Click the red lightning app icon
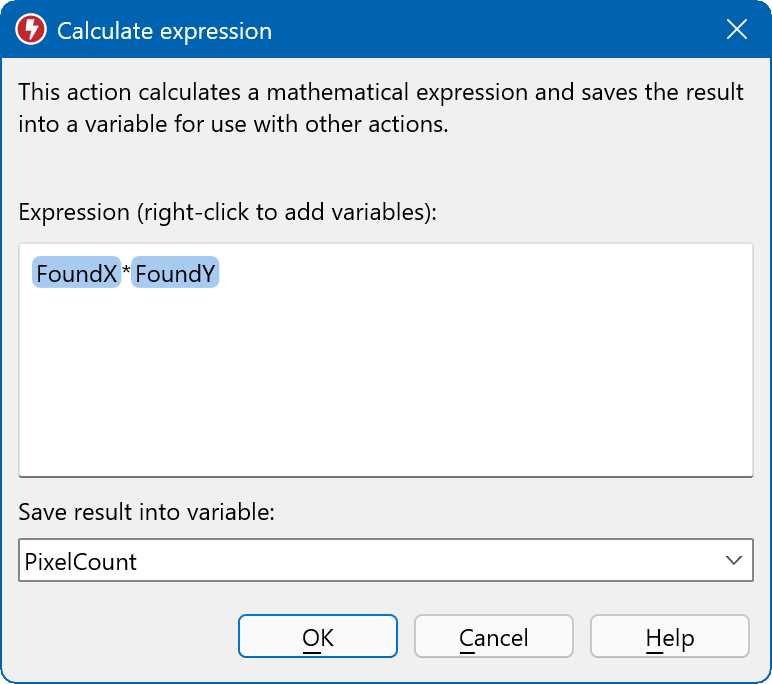The width and height of the screenshot is (772, 684). pyautogui.click(x=32, y=30)
